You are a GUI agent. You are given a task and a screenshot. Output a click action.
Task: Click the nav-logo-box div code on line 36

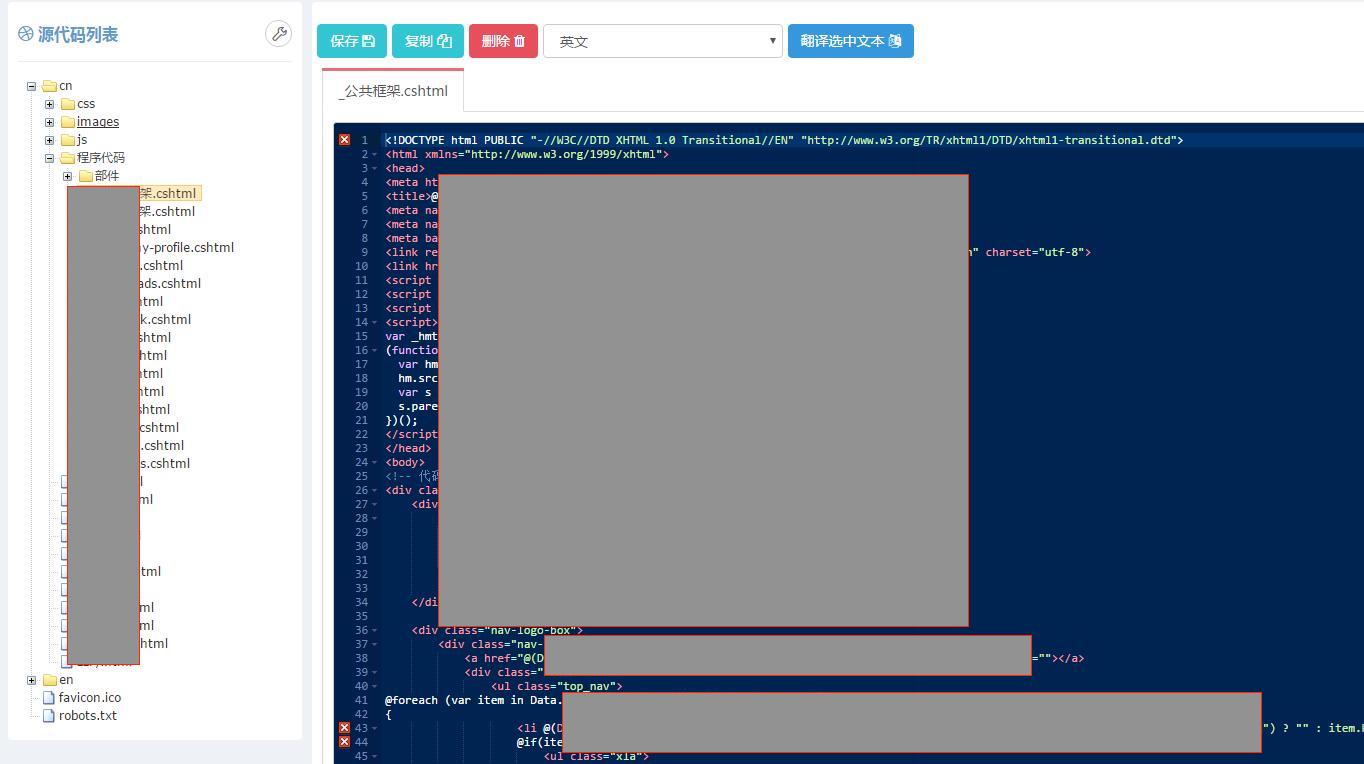497,630
